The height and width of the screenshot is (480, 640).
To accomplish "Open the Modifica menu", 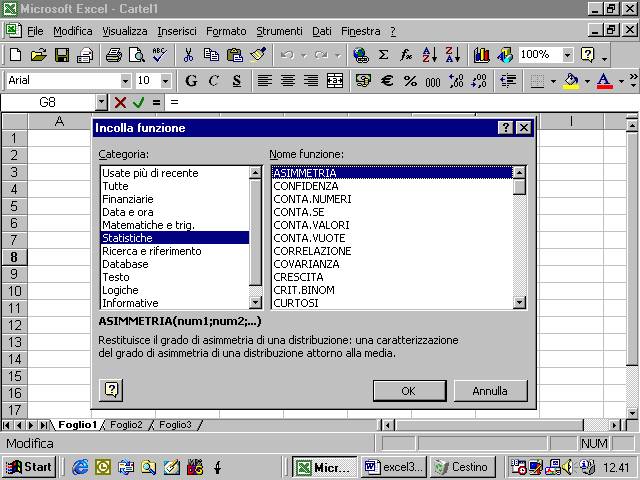I will [x=73, y=31].
